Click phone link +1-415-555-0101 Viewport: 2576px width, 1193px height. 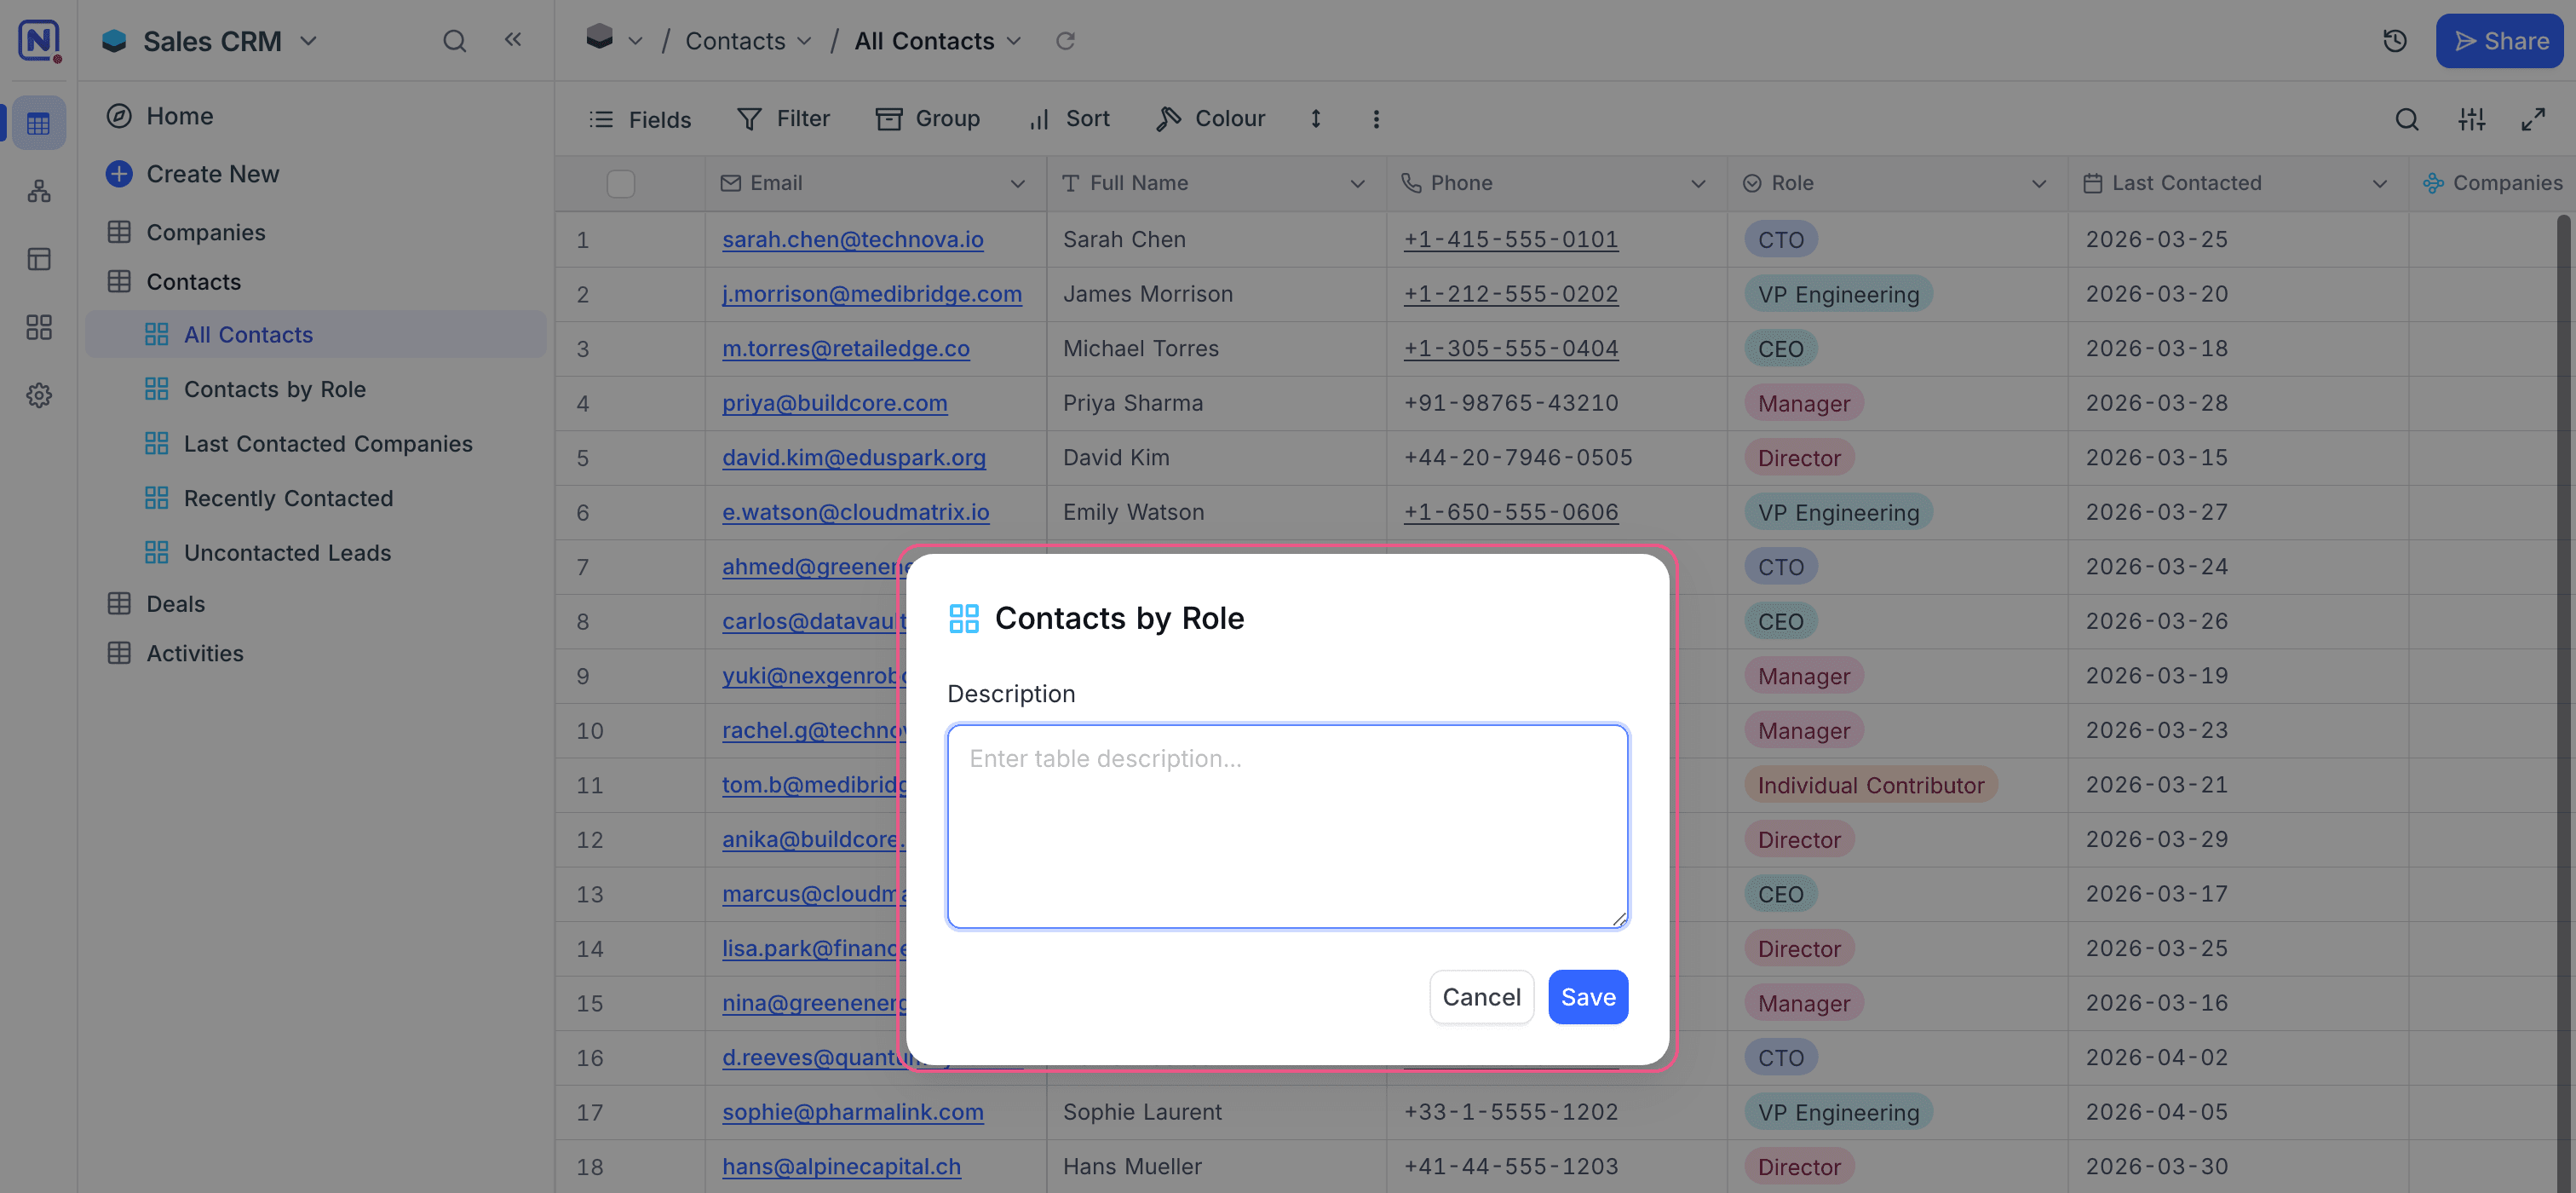pyautogui.click(x=1511, y=240)
